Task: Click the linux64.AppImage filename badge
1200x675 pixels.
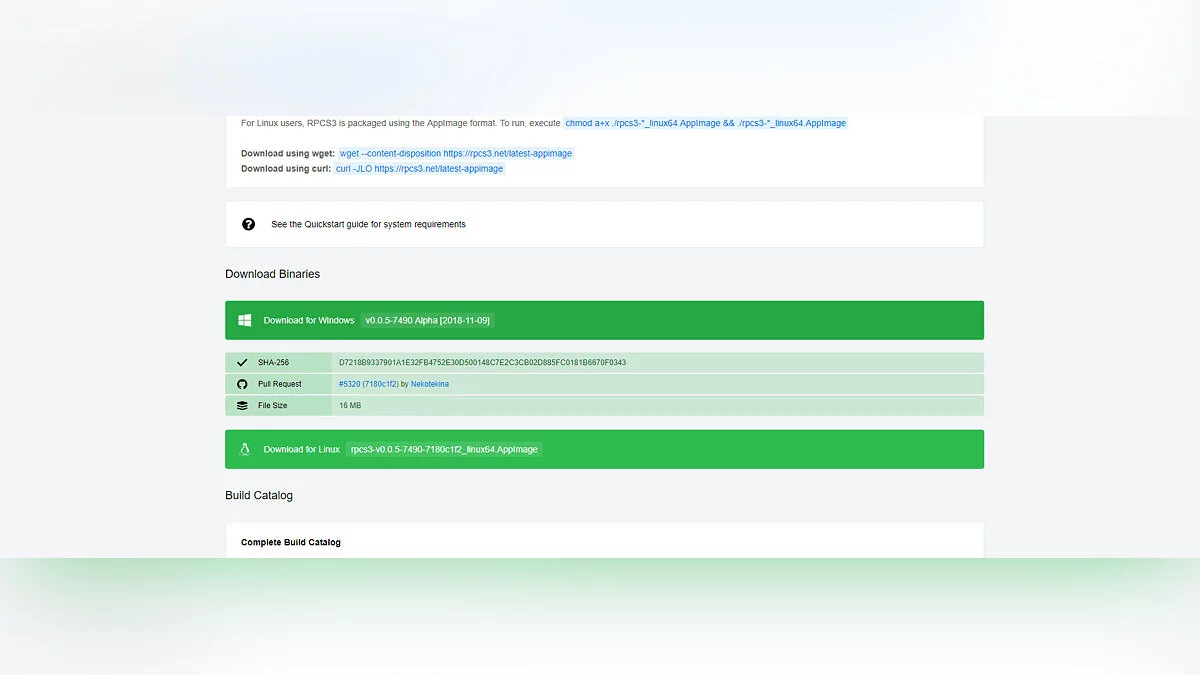Action: (x=444, y=449)
